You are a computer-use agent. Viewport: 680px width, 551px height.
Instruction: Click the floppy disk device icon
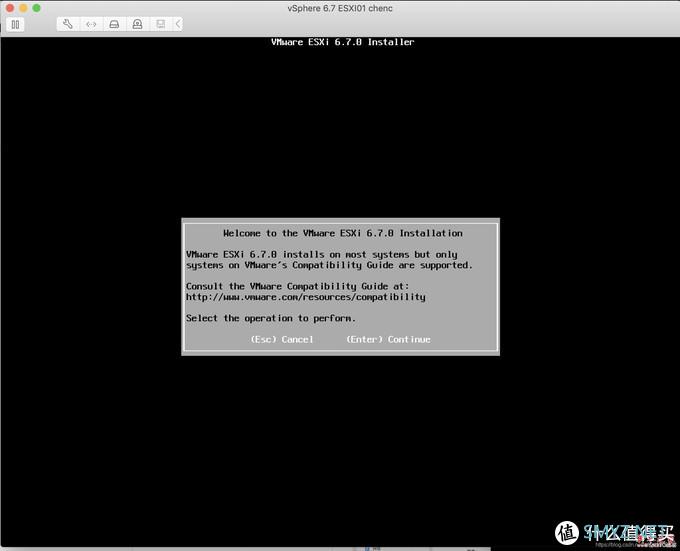pyautogui.click(x=160, y=24)
